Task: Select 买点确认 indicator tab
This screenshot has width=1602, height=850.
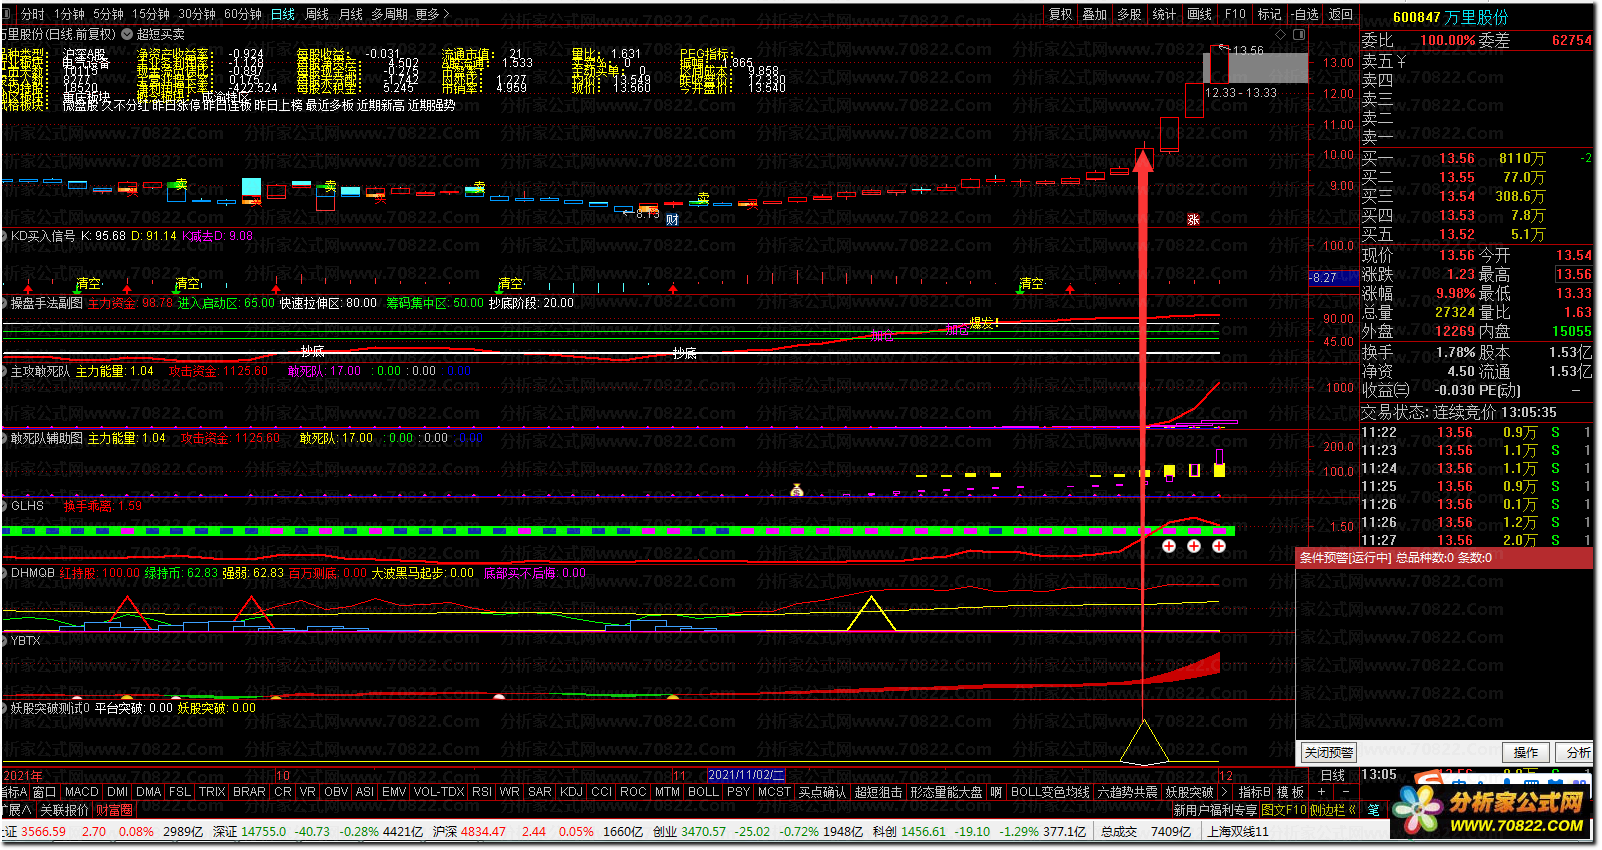Action: coord(822,791)
